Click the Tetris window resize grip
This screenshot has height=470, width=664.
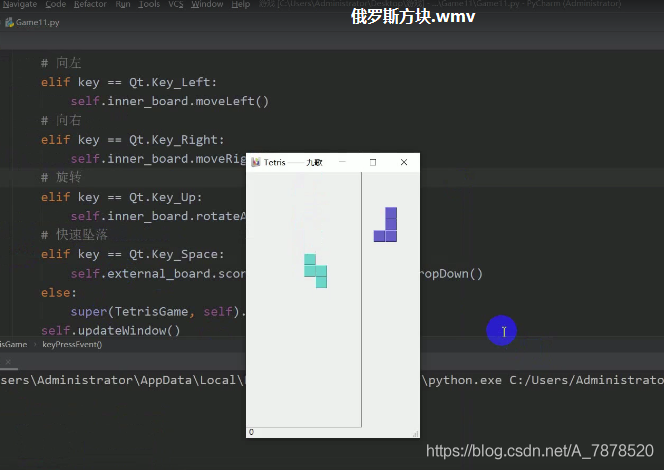click(415, 434)
